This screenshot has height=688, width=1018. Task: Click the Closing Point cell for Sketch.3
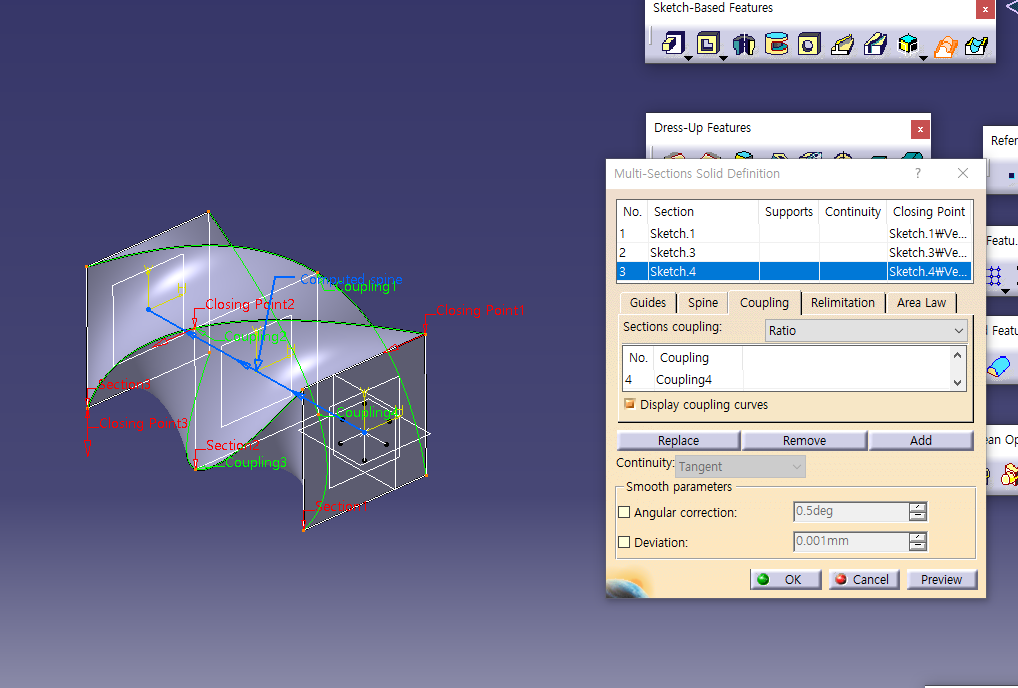pyautogui.click(x=928, y=252)
